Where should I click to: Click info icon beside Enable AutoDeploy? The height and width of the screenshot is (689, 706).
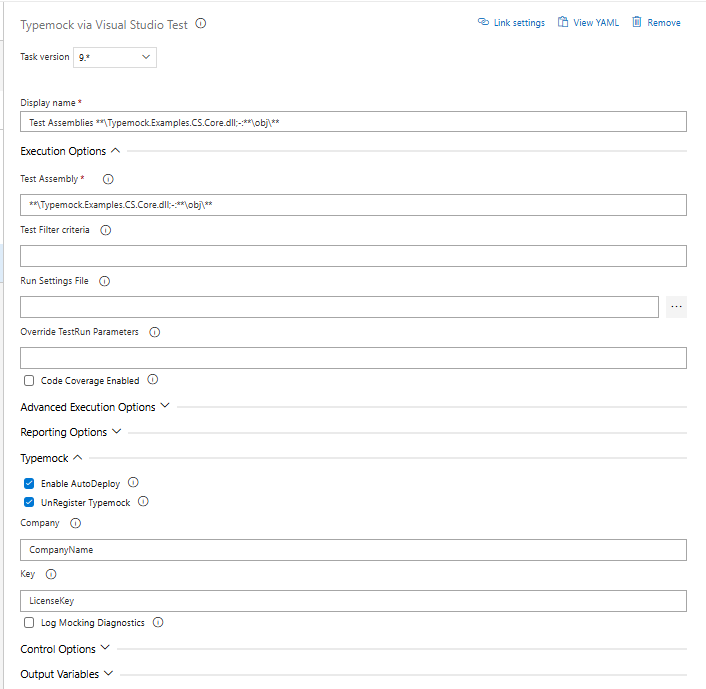[x=133, y=483]
